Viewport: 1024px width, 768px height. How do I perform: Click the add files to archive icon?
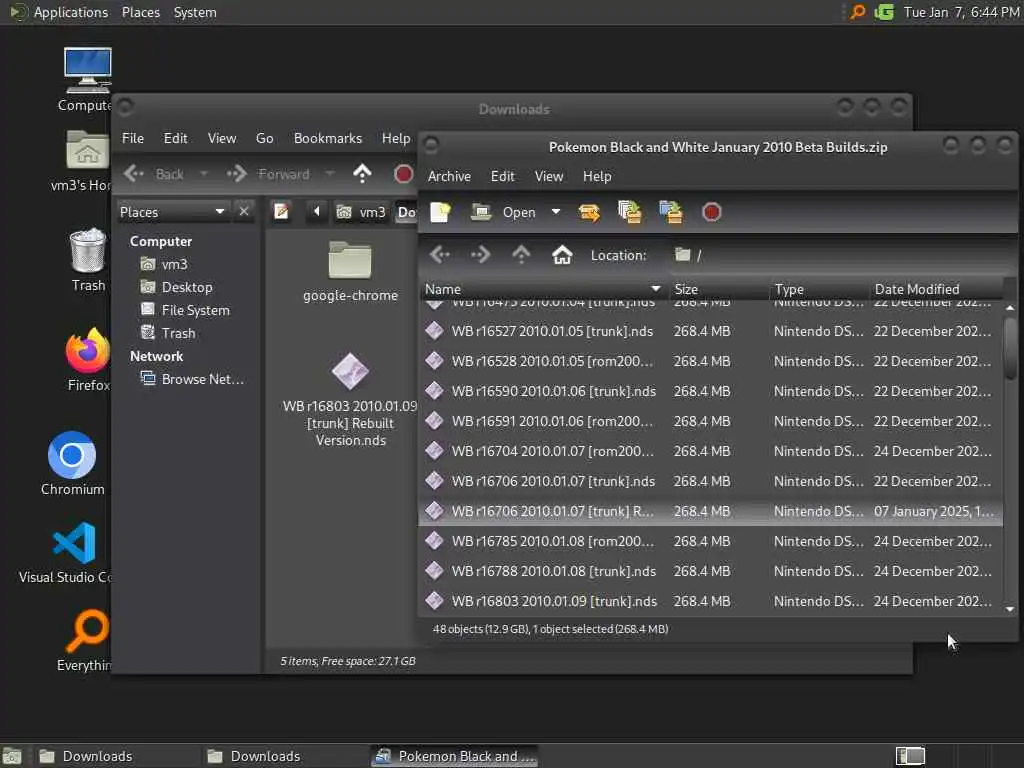point(630,212)
